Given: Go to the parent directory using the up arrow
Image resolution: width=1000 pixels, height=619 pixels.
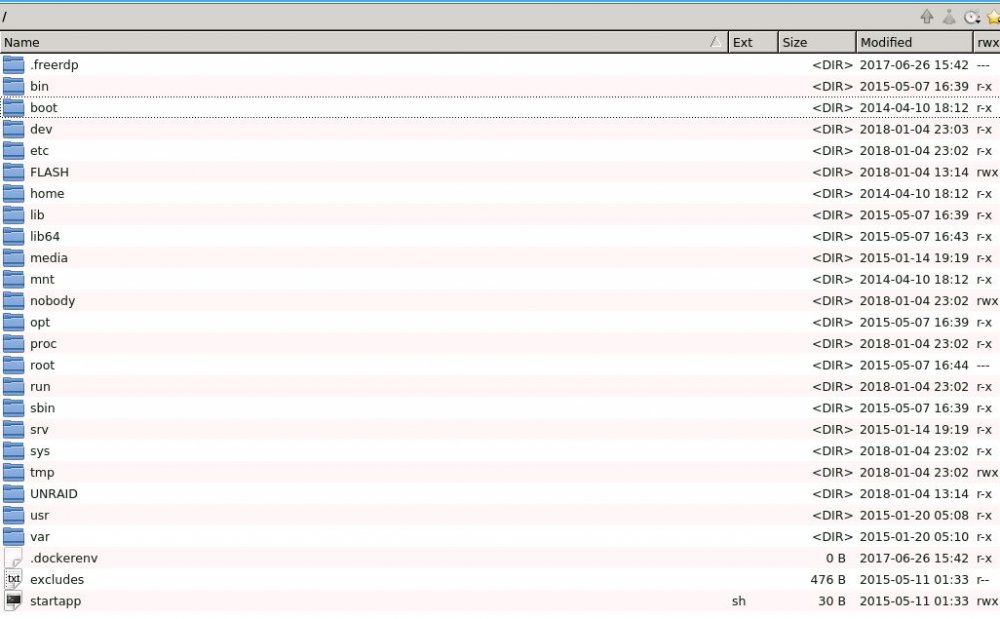Looking at the screenshot, I should (927, 17).
